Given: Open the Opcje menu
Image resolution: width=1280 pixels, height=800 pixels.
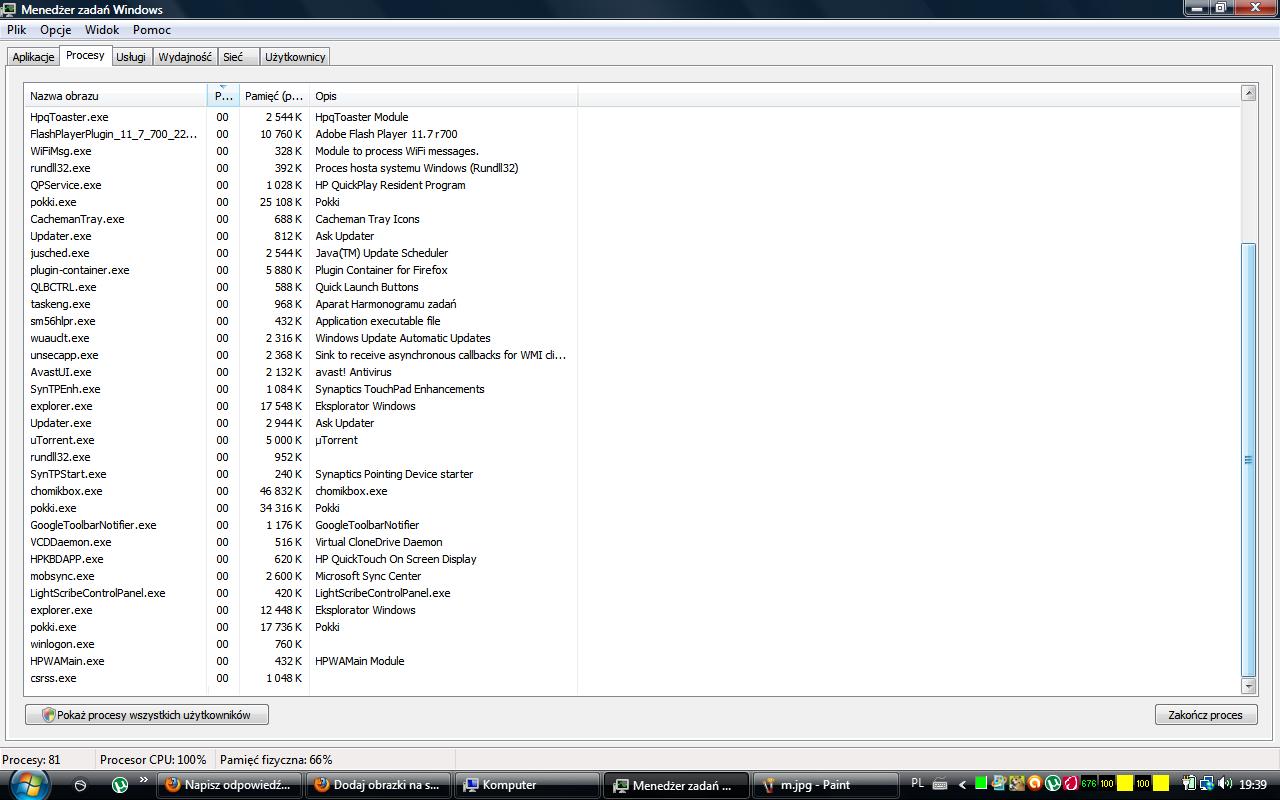Looking at the screenshot, I should coord(55,30).
